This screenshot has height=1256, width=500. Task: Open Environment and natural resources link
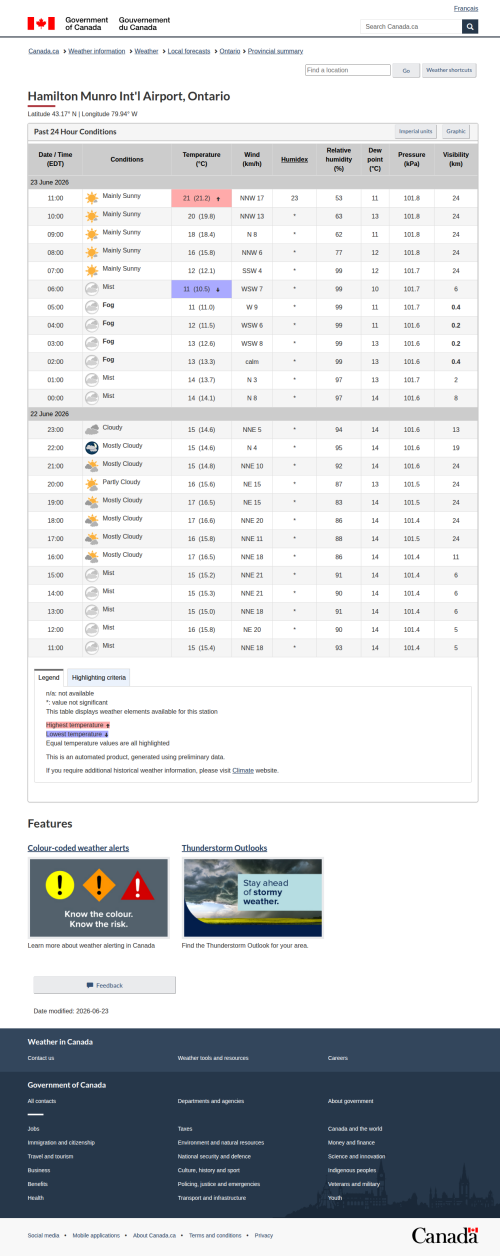(x=221, y=1142)
